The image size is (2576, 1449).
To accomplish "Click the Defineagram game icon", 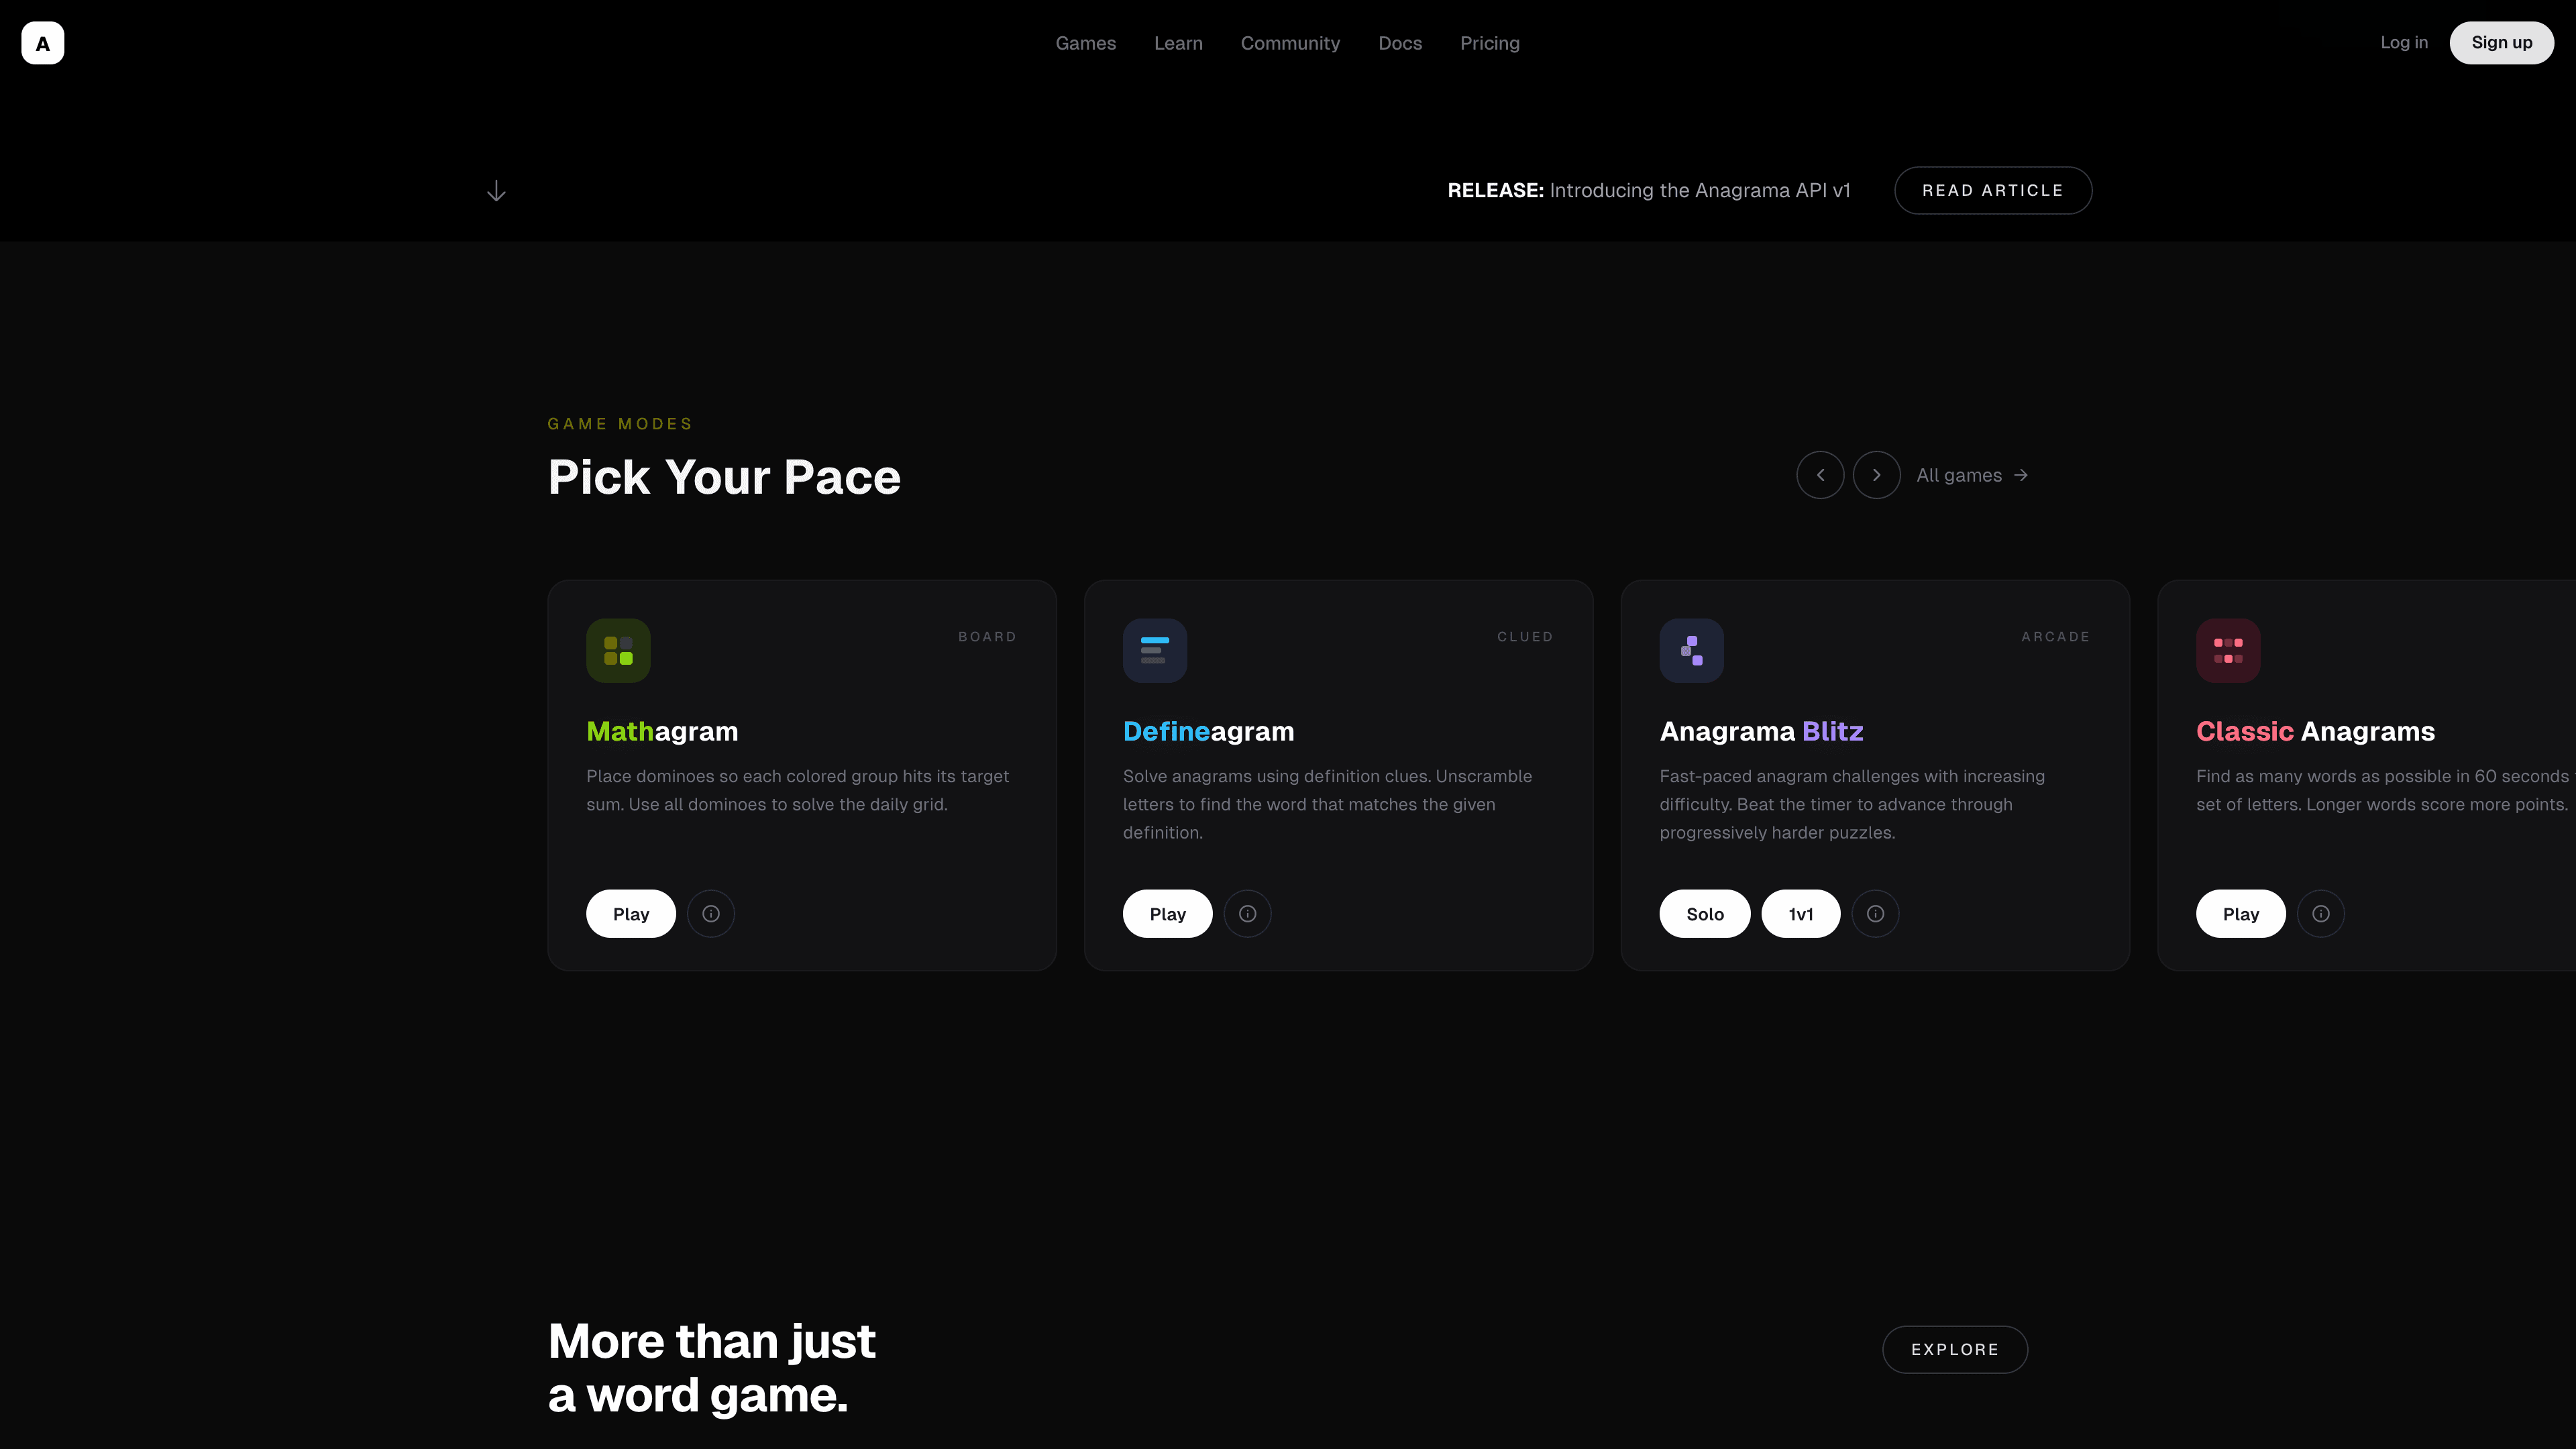I will coord(1155,650).
